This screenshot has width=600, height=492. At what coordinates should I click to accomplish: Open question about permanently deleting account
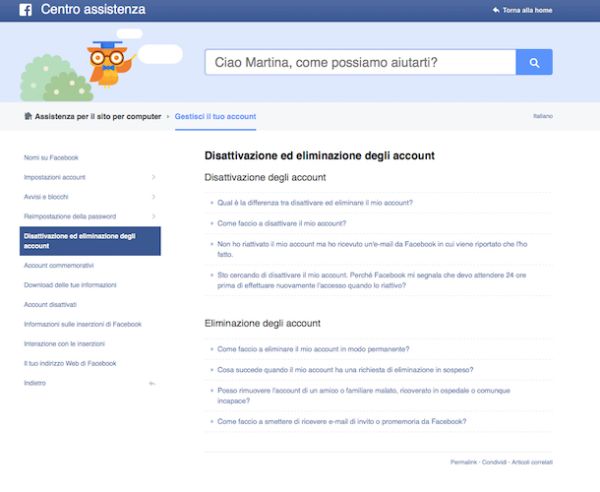(313, 349)
